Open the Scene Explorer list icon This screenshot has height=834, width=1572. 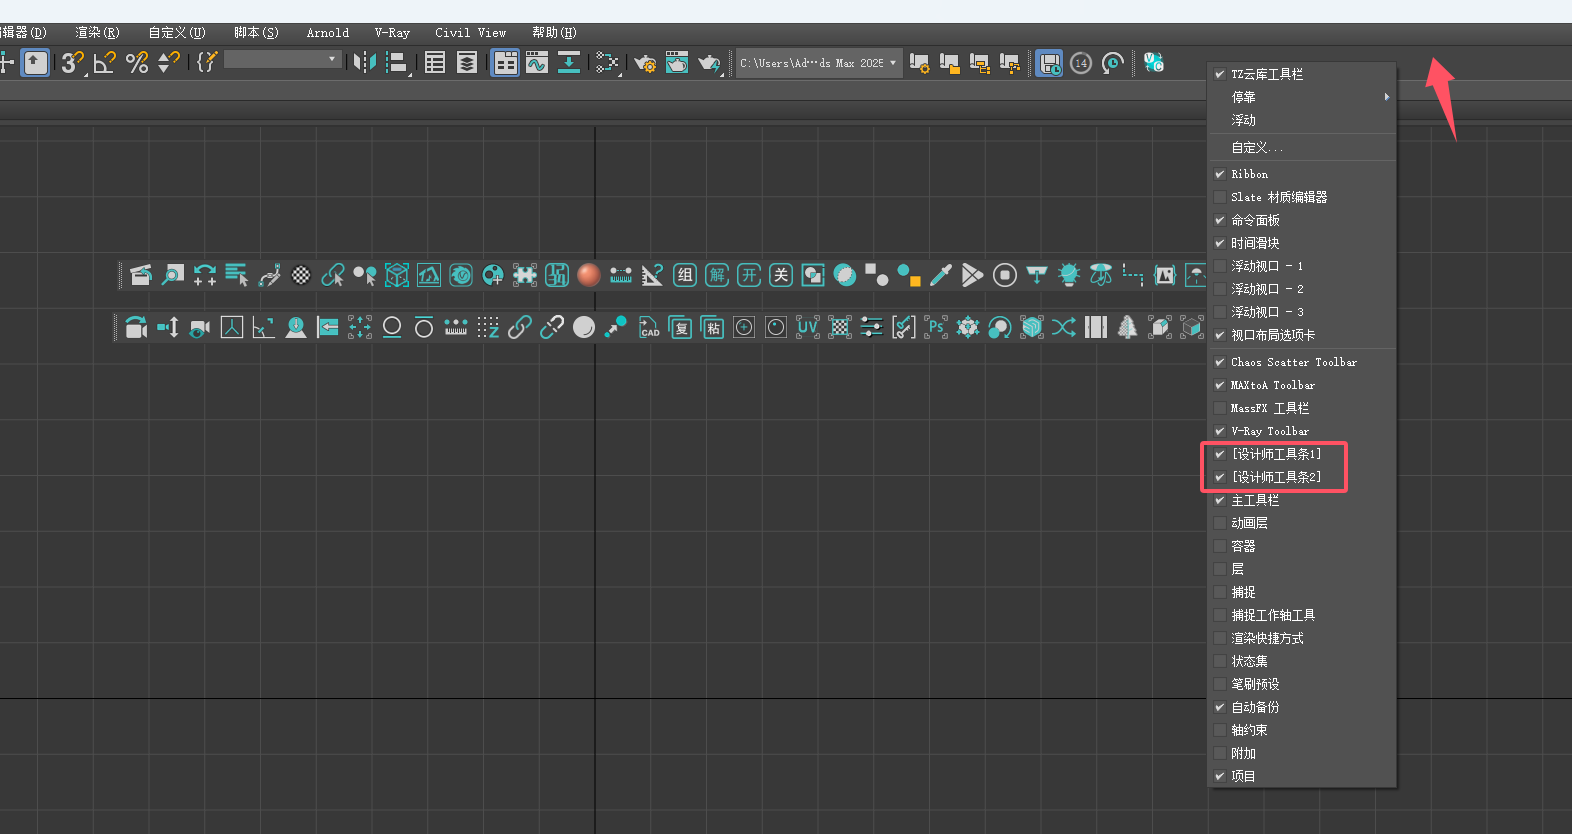[x=435, y=63]
